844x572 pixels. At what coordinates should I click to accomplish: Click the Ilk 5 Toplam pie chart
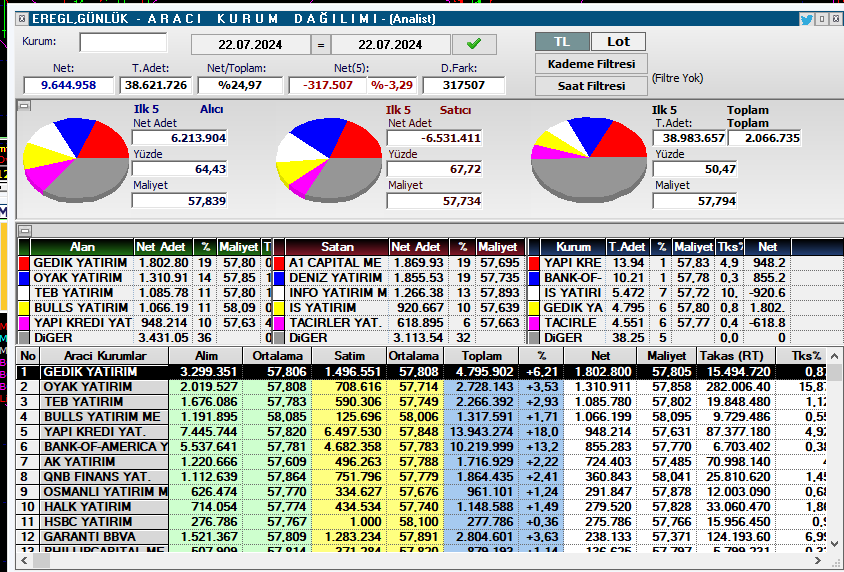[589, 159]
